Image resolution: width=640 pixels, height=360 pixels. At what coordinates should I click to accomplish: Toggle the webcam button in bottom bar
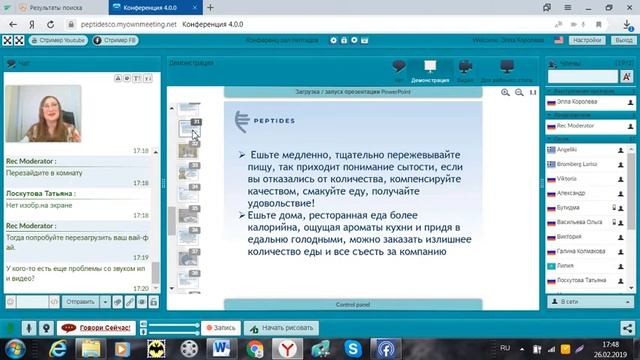tap(47, 328)
